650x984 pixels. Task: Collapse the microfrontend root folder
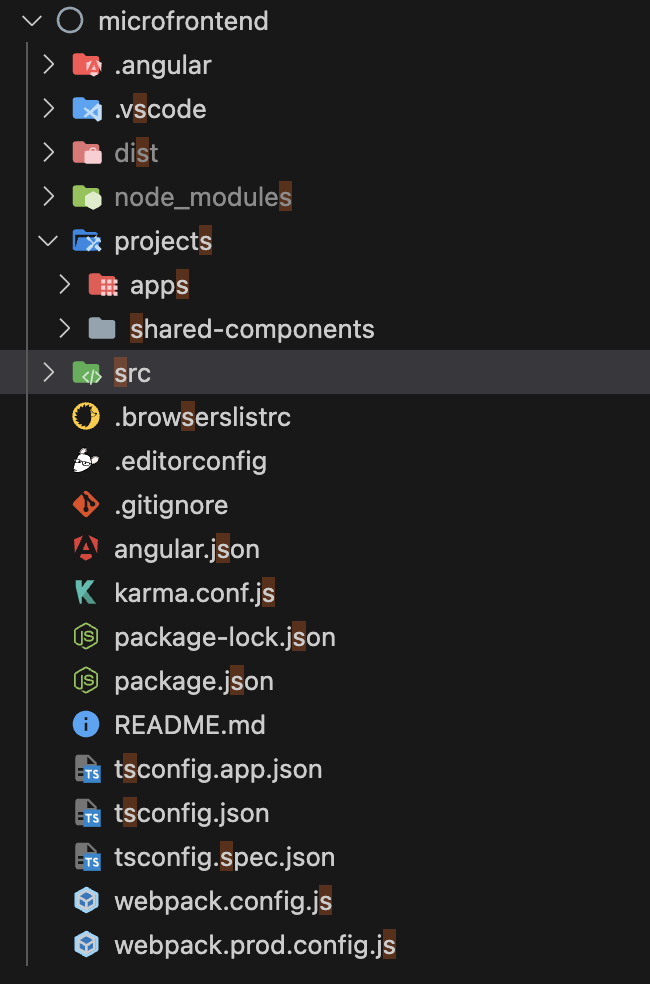32,21
